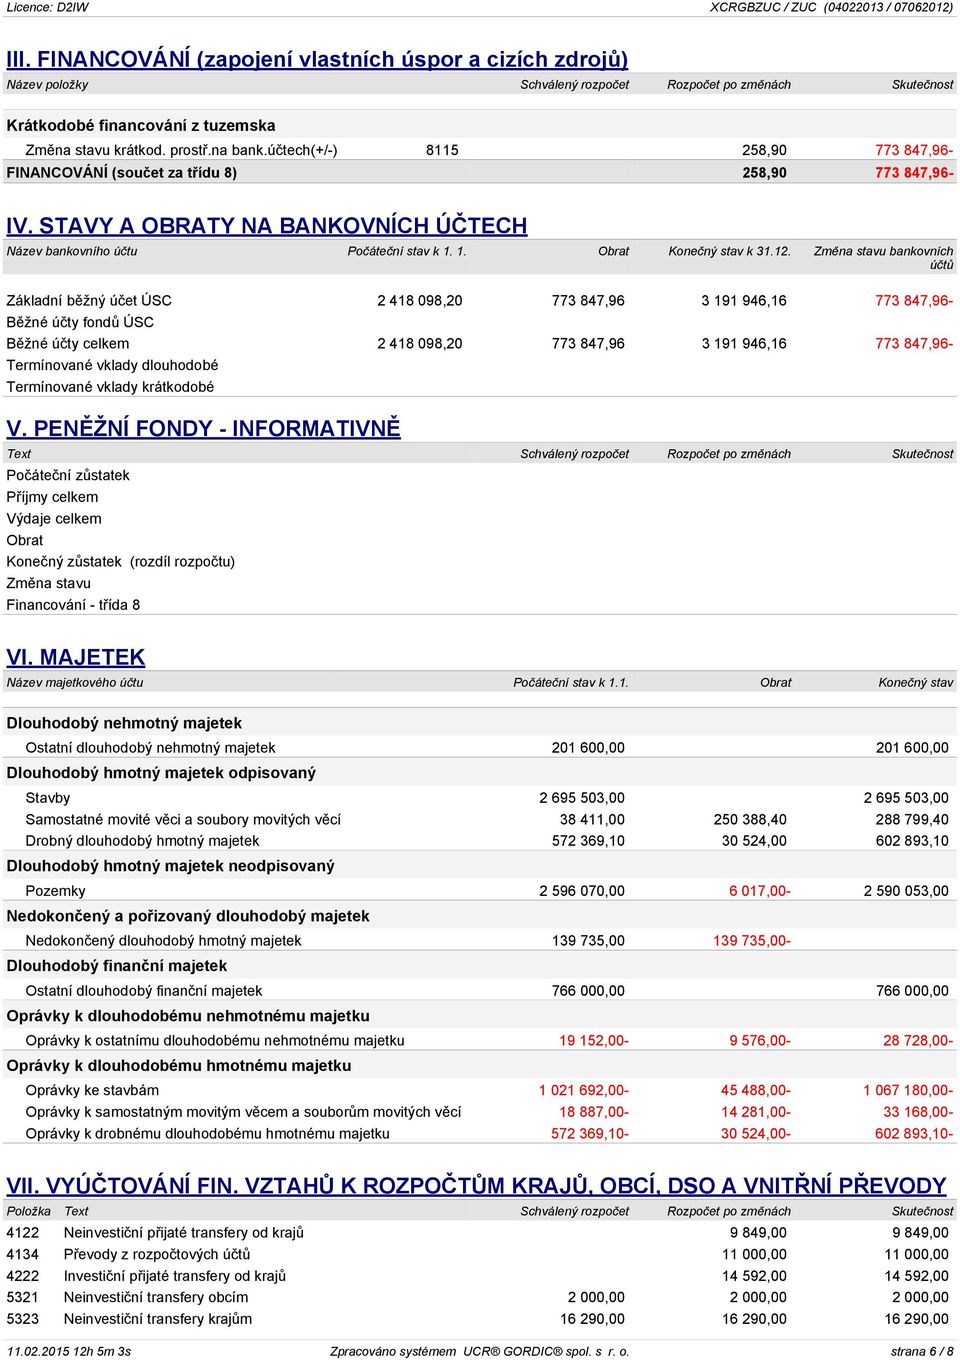Click 'Oprávky k dlouhodobému hmotnému majetku' heading
This screenshot has width=960, height=1360.
(179, 1066)
